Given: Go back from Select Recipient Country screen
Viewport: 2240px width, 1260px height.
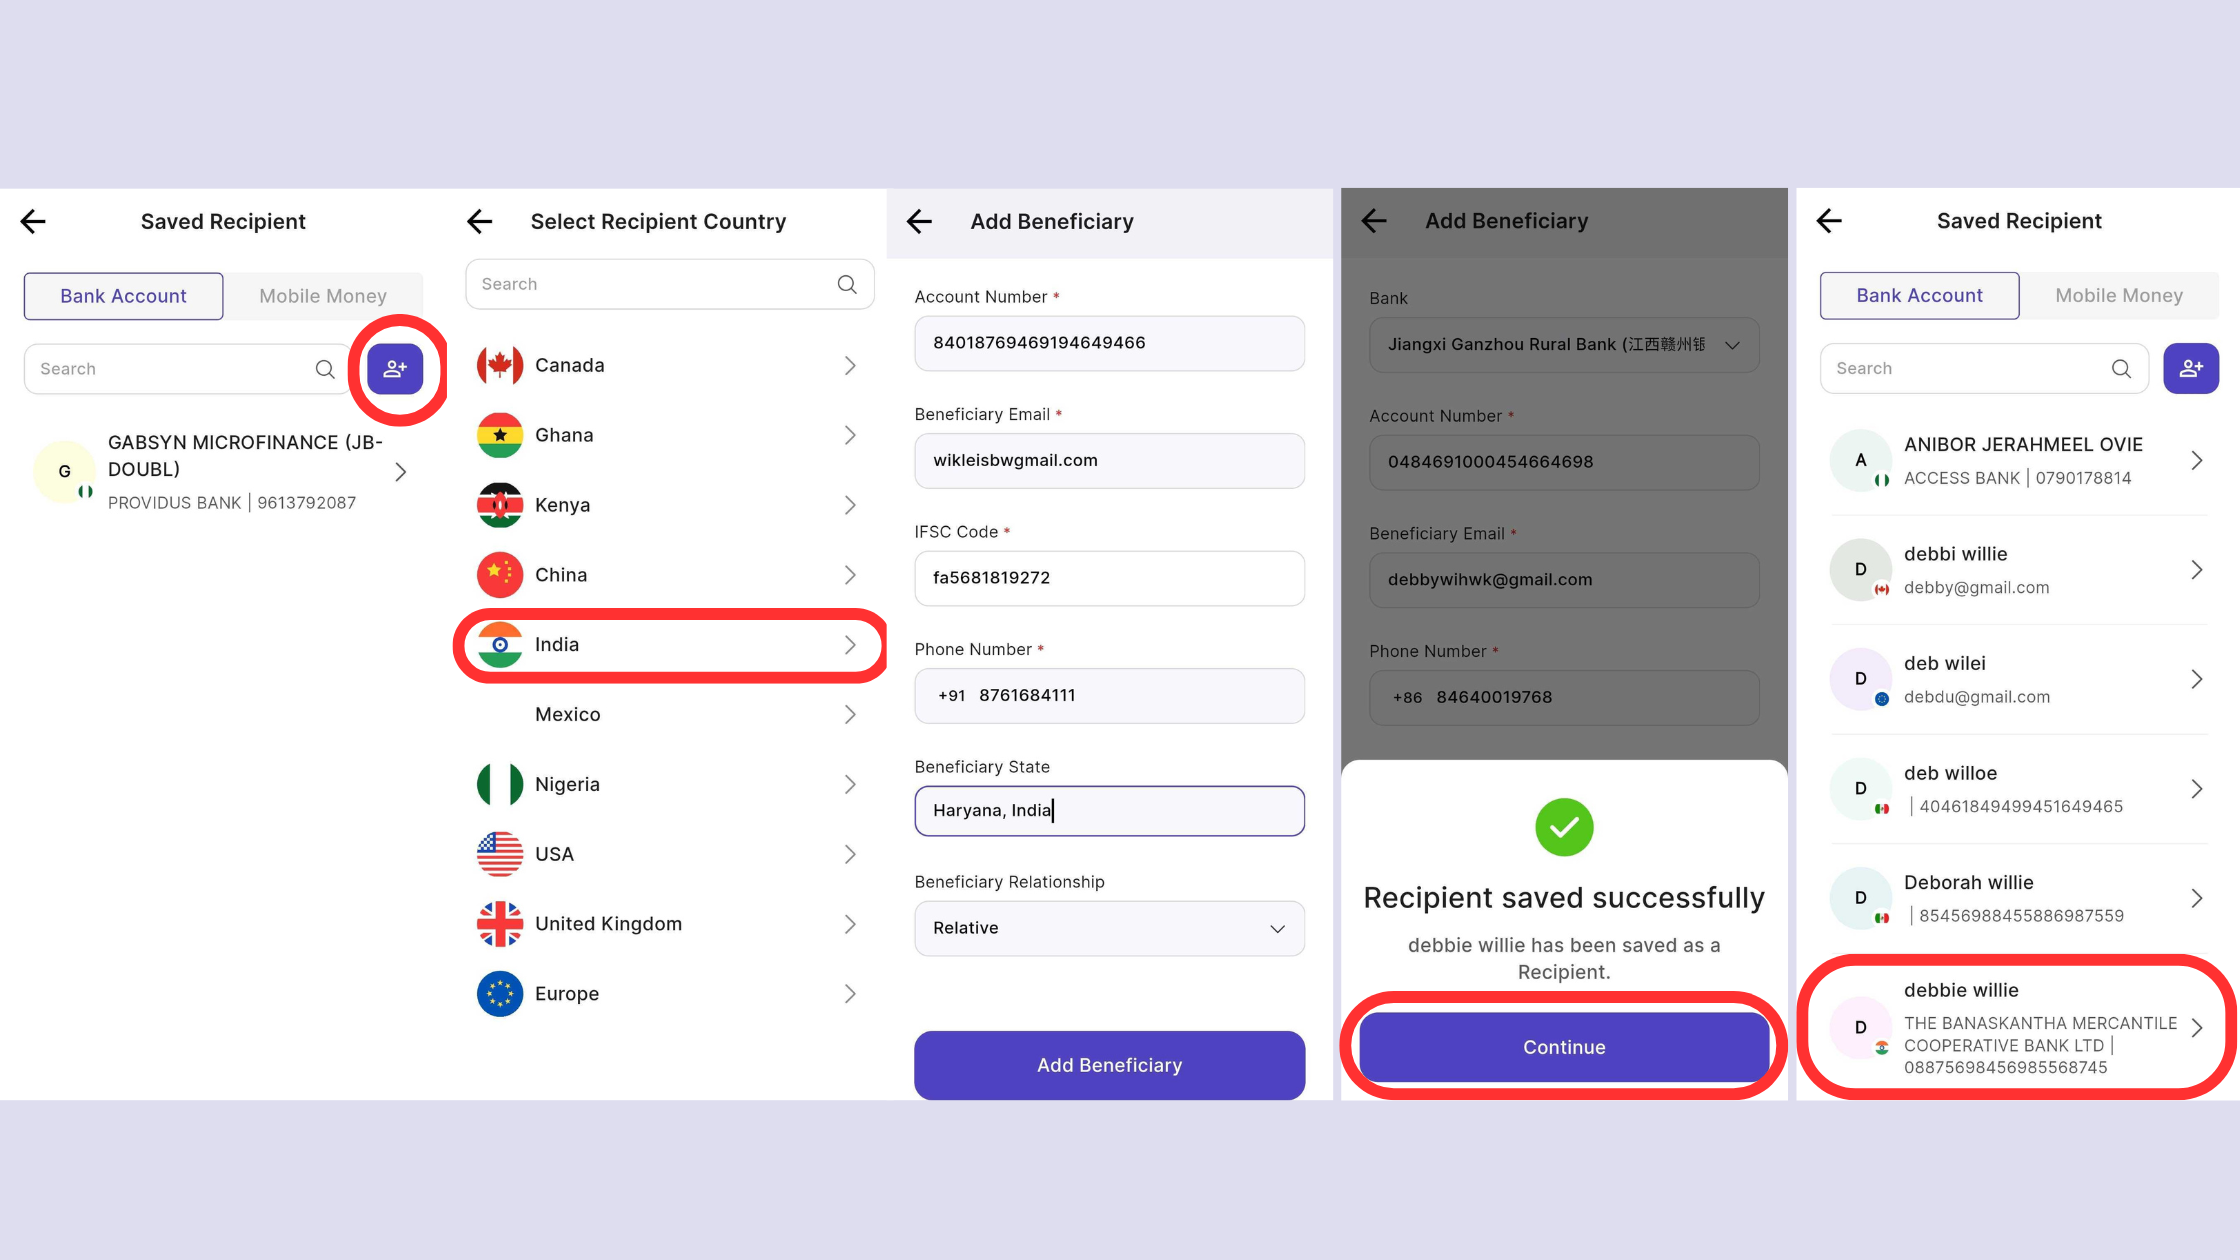Looking at the screenshot, I should pos(480,221).
